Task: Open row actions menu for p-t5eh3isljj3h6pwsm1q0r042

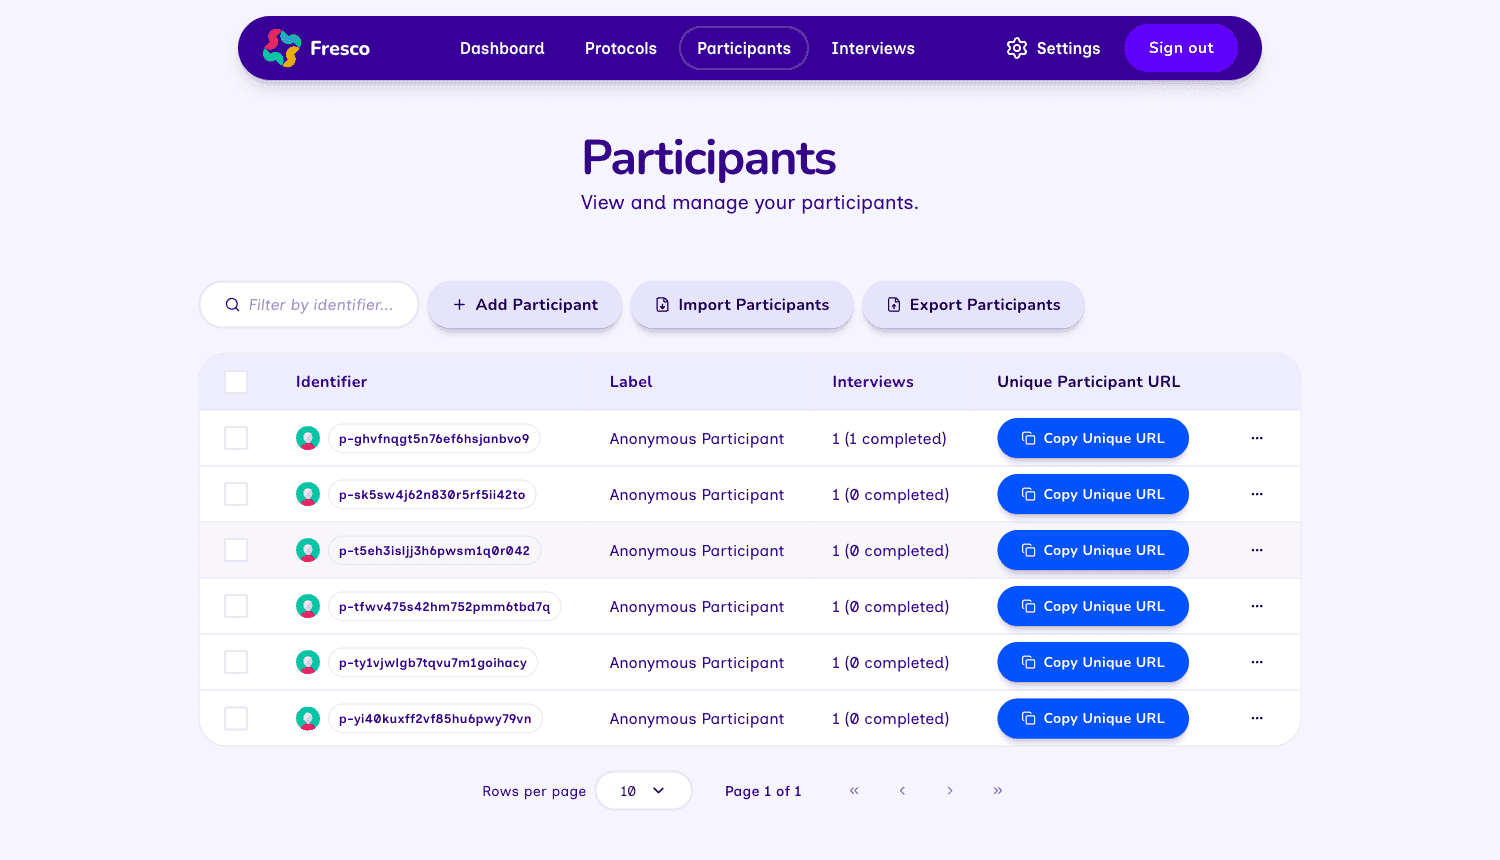Action: pyautogui.click(x=1257, y=550)
